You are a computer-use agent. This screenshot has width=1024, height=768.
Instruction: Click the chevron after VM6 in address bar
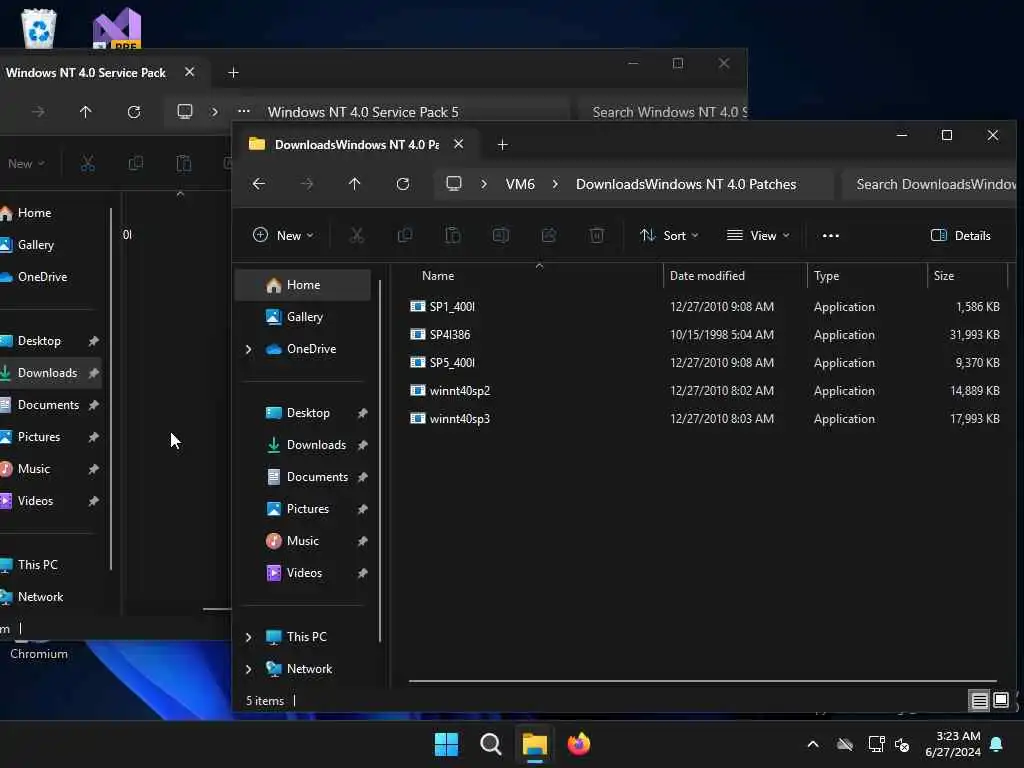(555, 184)
